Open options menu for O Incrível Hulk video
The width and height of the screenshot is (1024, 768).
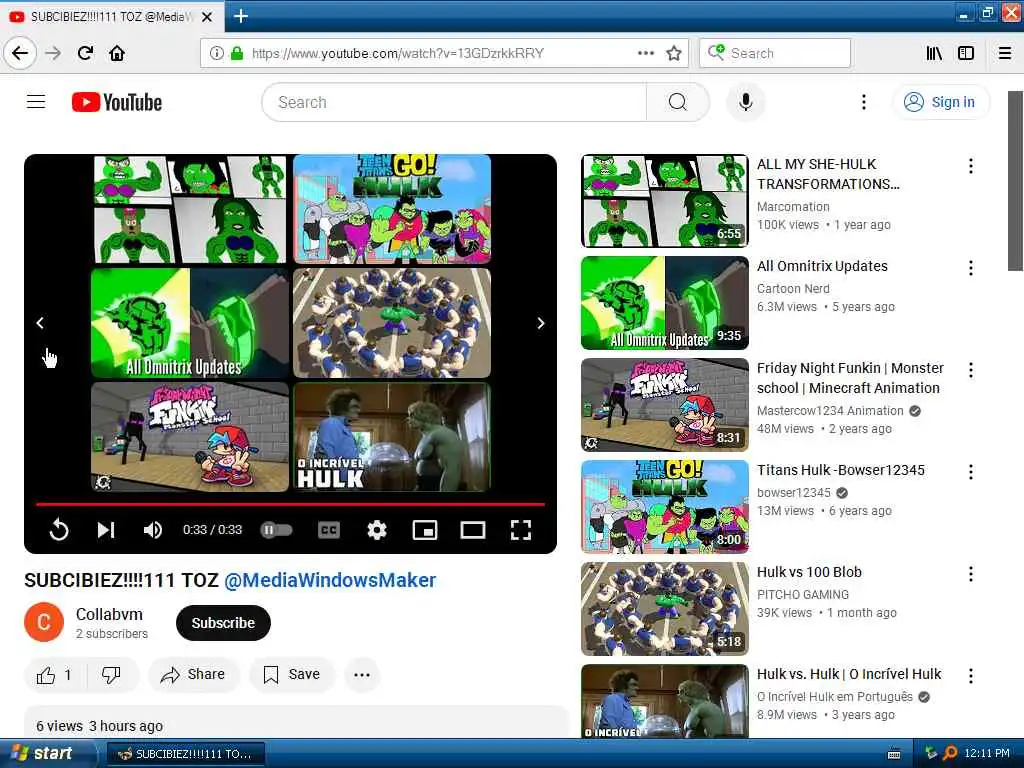970,675
